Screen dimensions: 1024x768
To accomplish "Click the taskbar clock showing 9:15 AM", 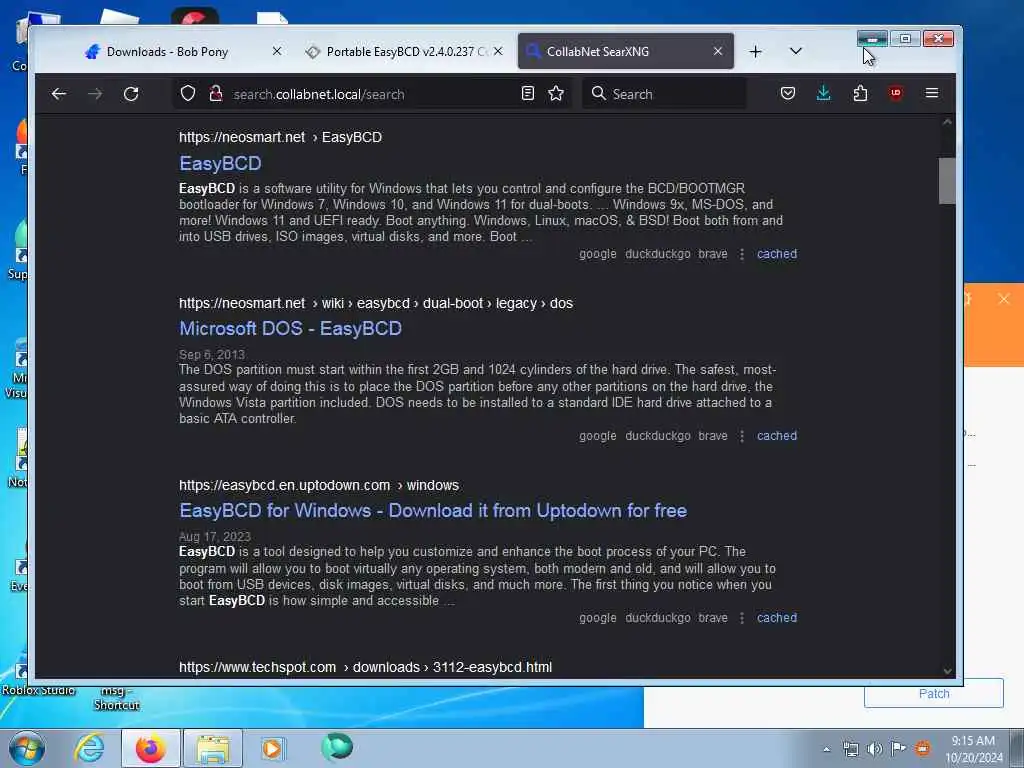I will tap(973, 749).
